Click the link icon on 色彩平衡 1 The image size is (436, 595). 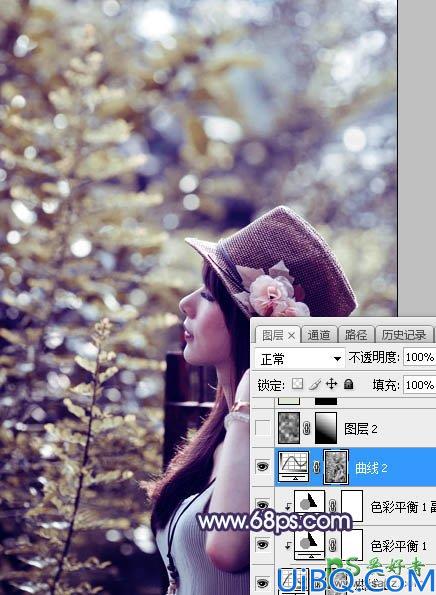click(333, 545)
